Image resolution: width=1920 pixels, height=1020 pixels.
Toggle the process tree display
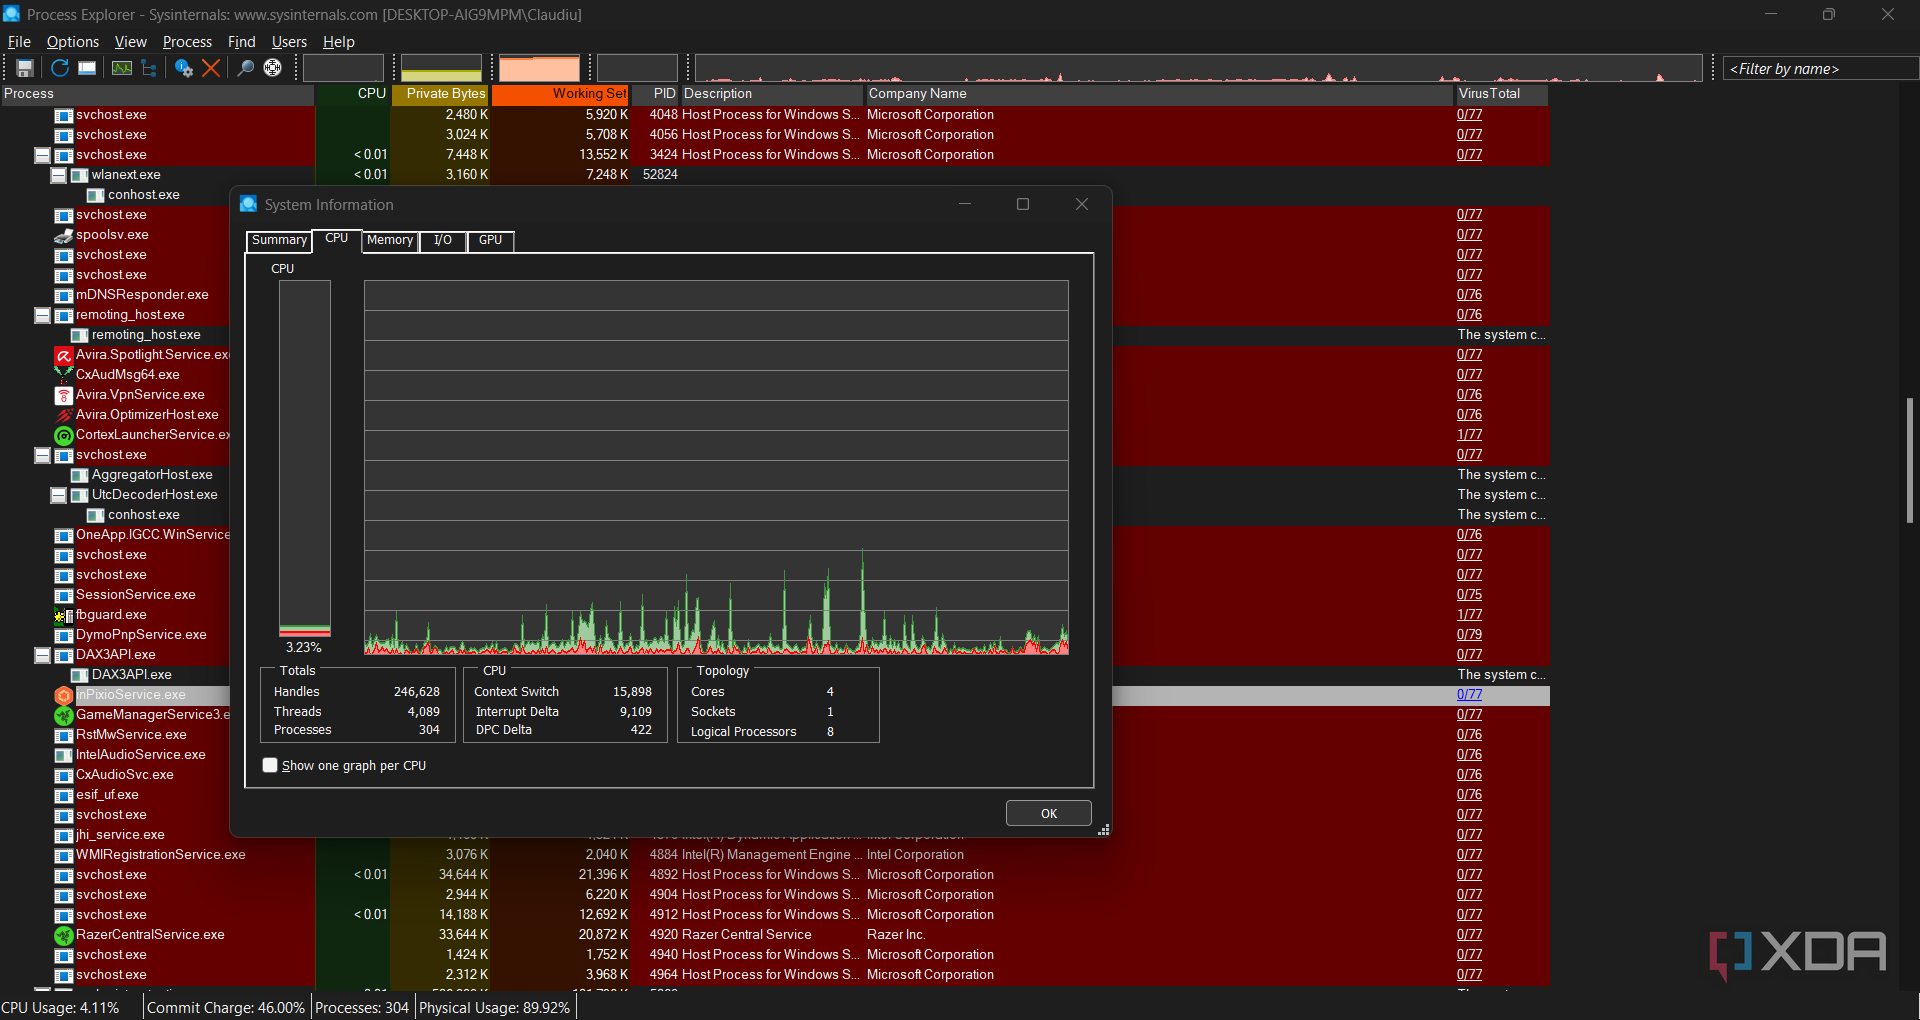pyautogui.click(x=148, y=67)
